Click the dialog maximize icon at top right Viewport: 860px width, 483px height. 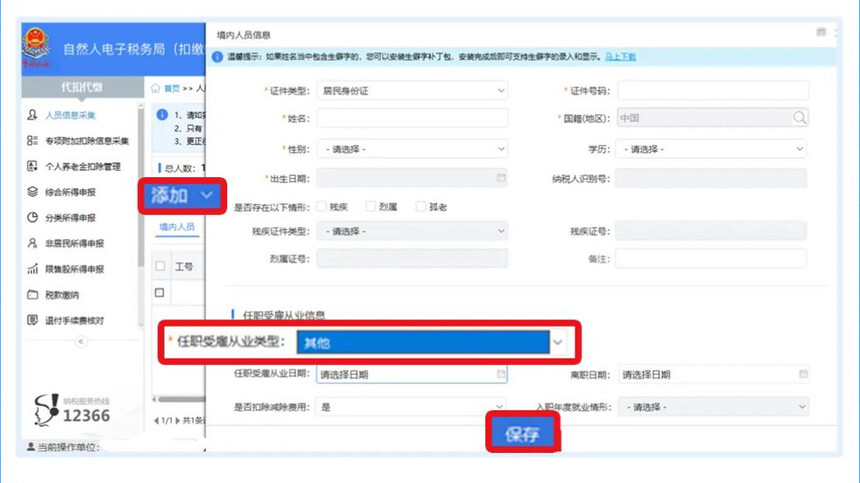tap(821, 32)
